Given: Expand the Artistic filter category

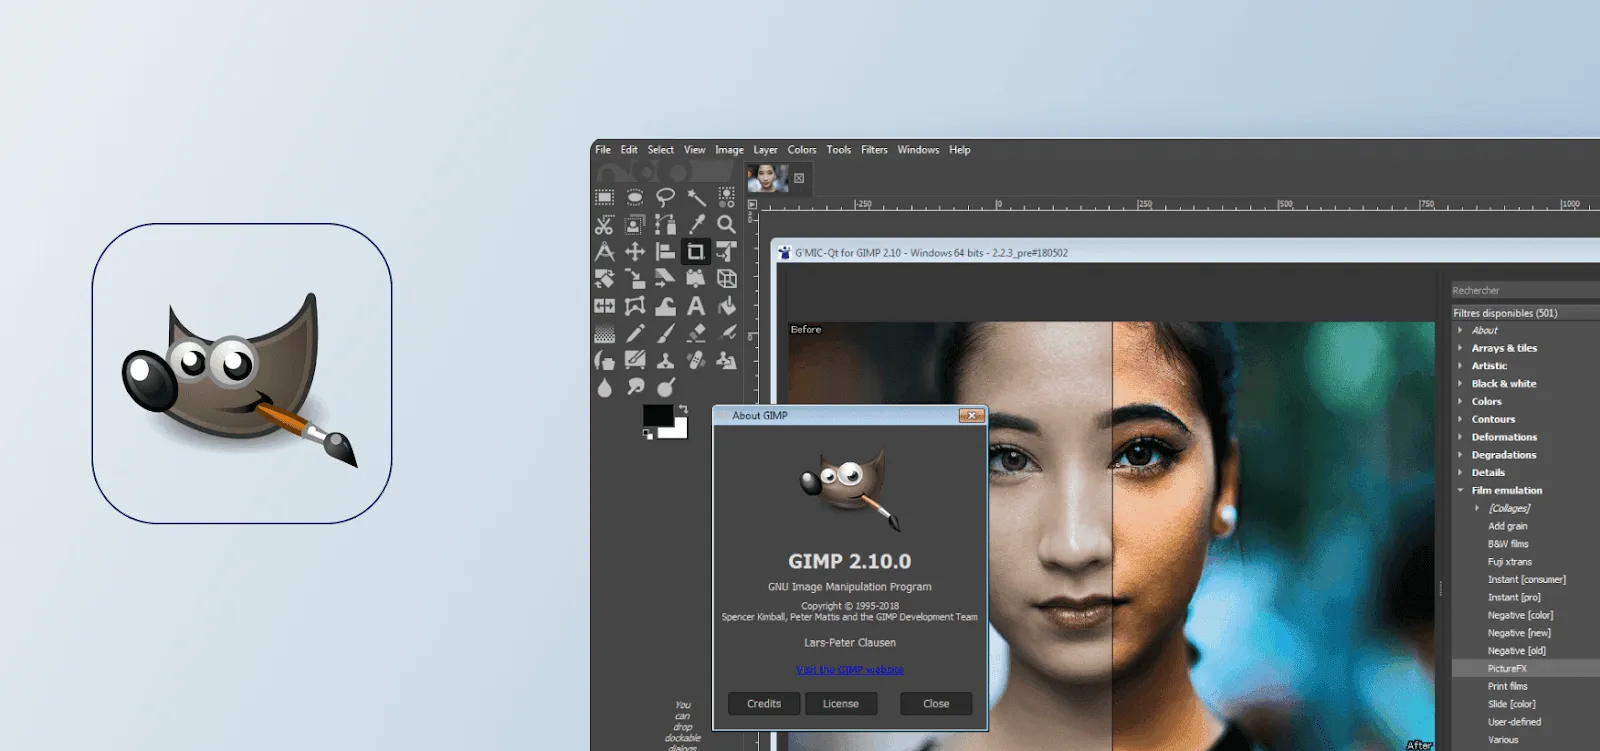Looking at the screenshot, I should 1460,366.
